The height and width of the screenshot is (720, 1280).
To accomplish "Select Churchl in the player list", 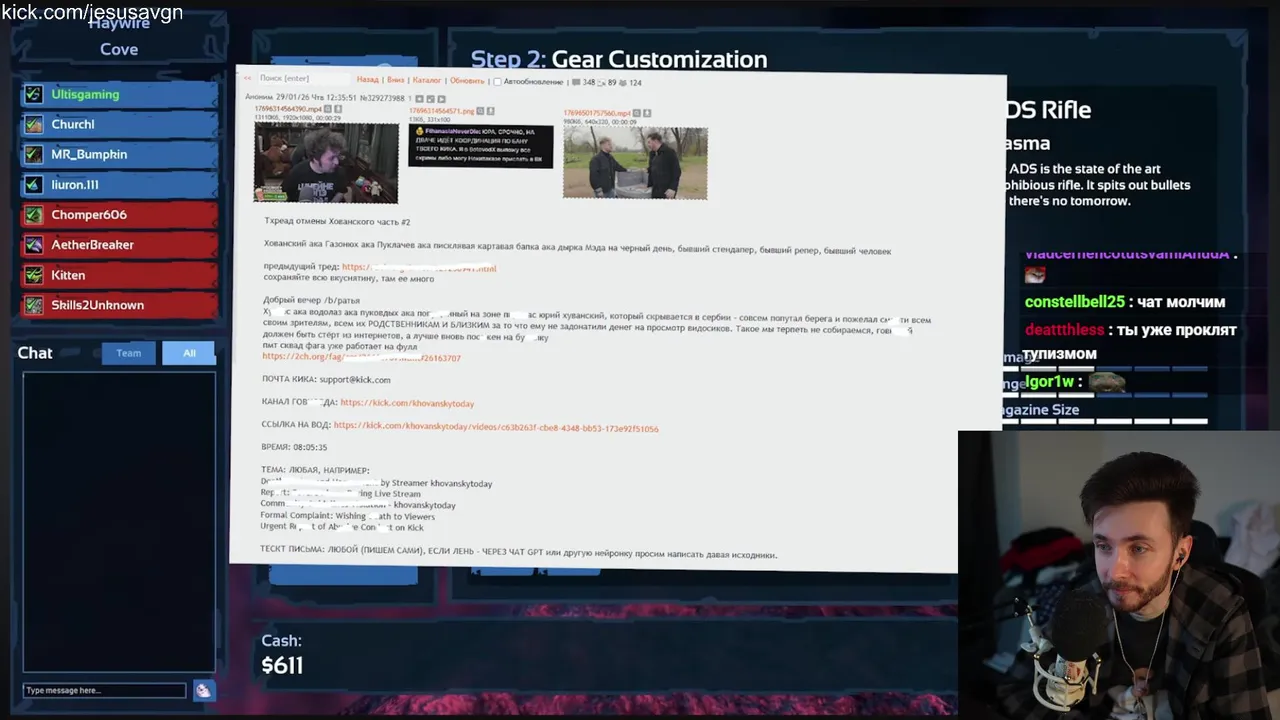I will click(x=119, y=124).
